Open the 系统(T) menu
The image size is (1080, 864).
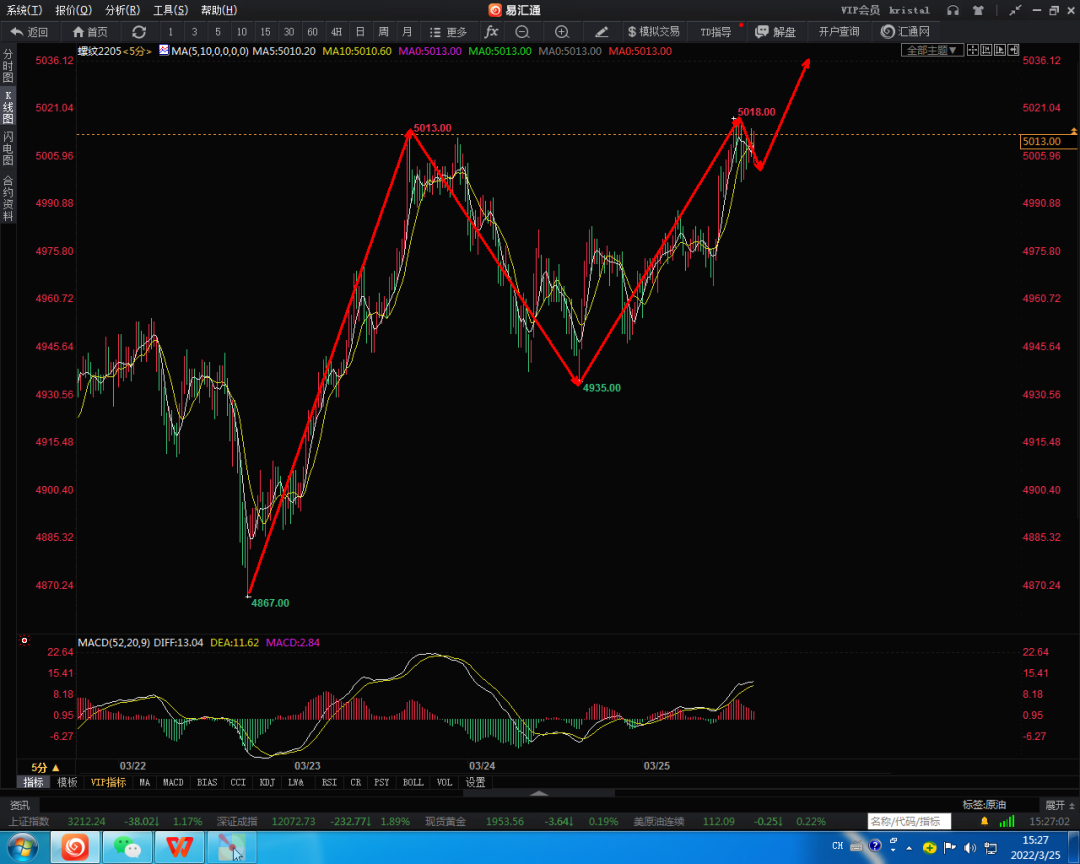click(x=23, y=10)
